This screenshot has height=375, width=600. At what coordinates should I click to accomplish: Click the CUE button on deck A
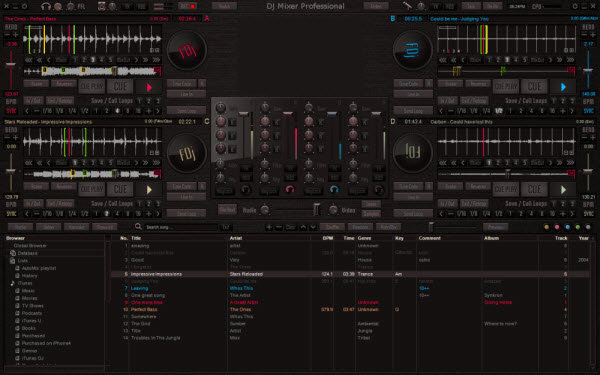(x=120, y=87)
